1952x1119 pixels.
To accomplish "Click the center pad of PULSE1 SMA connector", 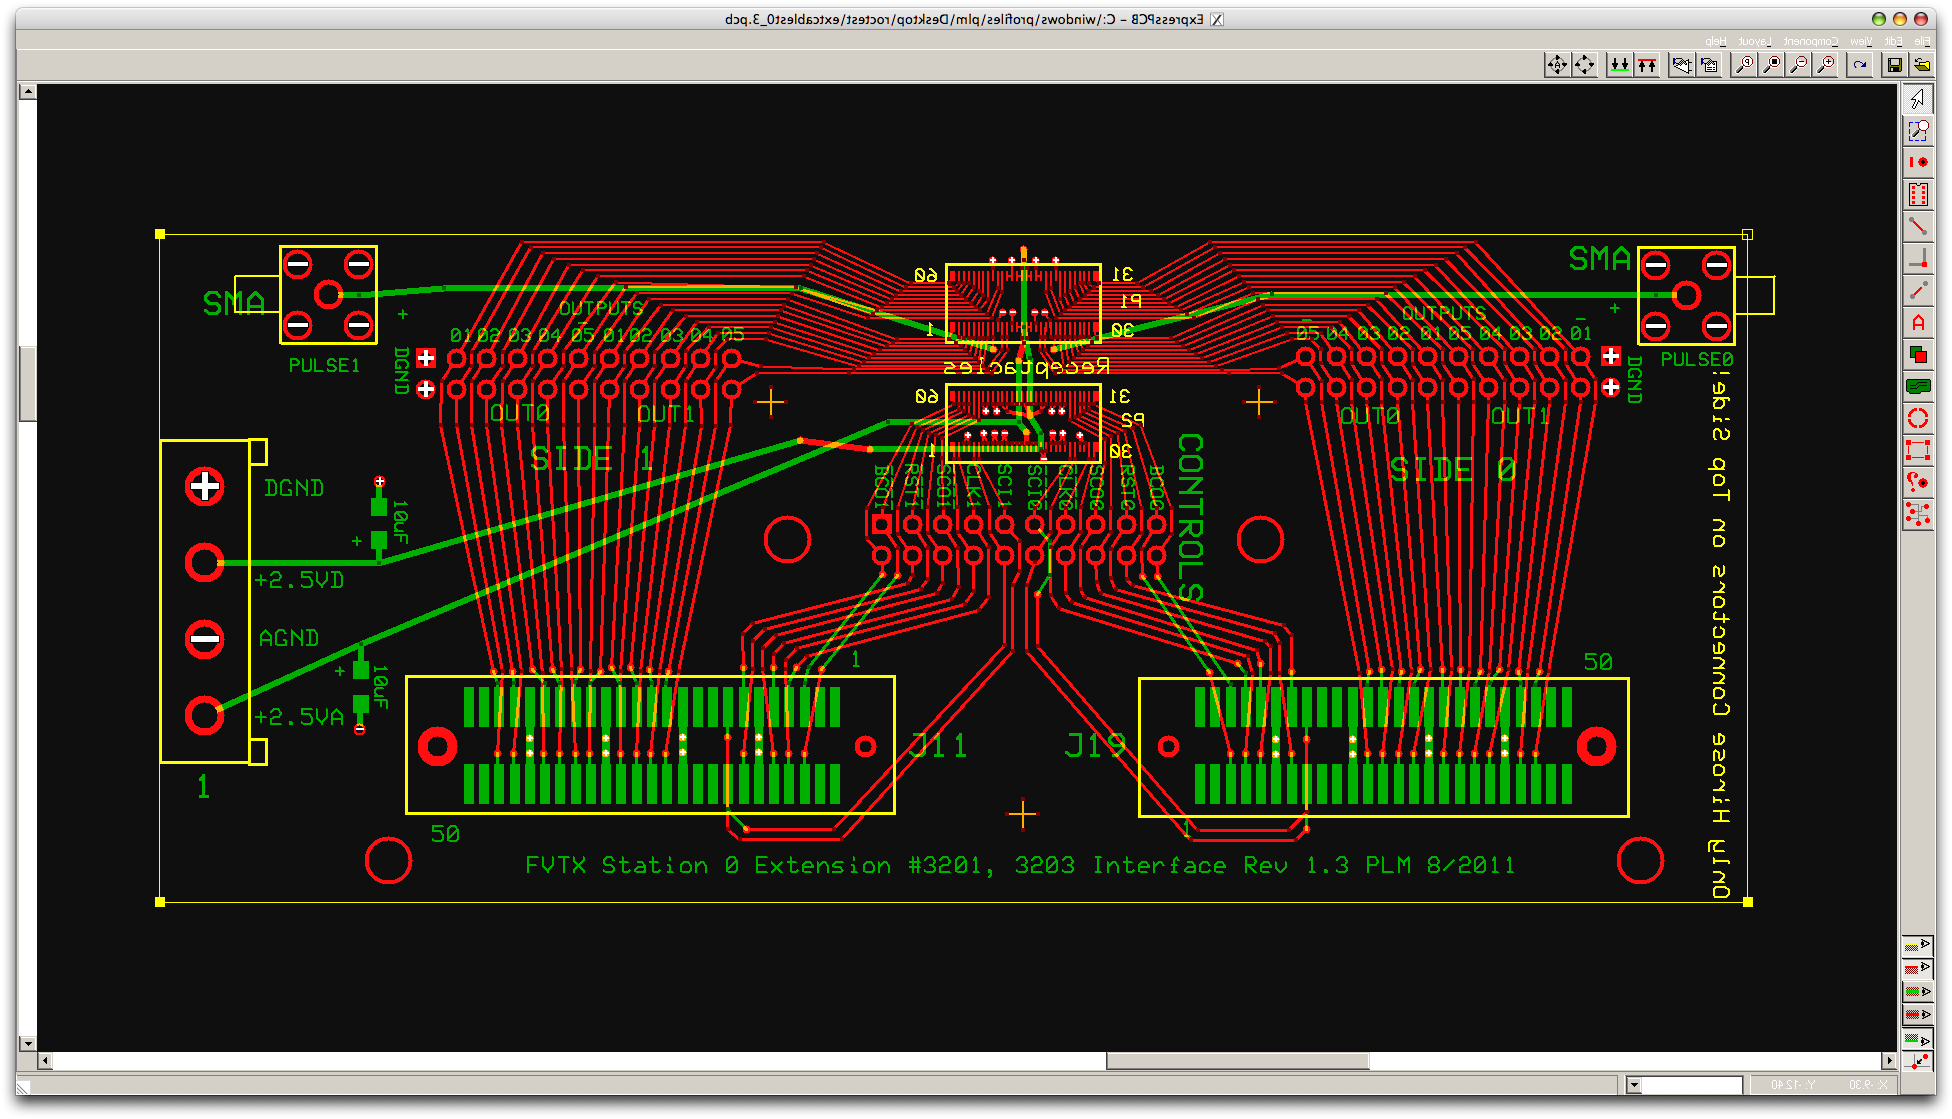I will 328,295.
